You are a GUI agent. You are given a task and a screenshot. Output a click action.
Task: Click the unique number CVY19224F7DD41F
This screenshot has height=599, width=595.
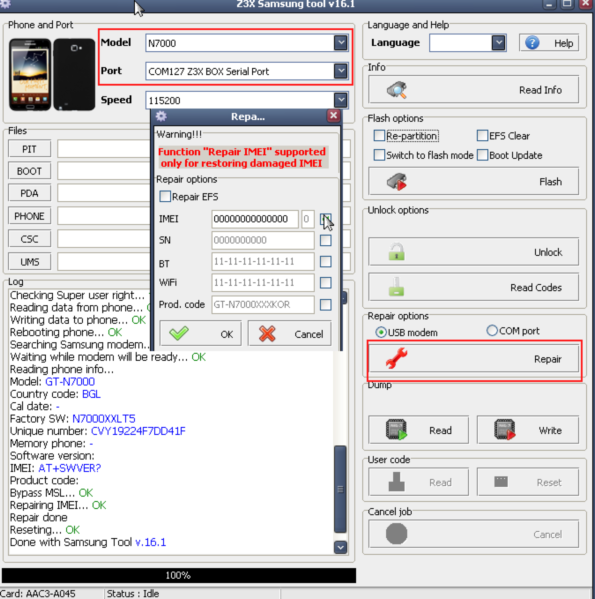tap(138, 431)
